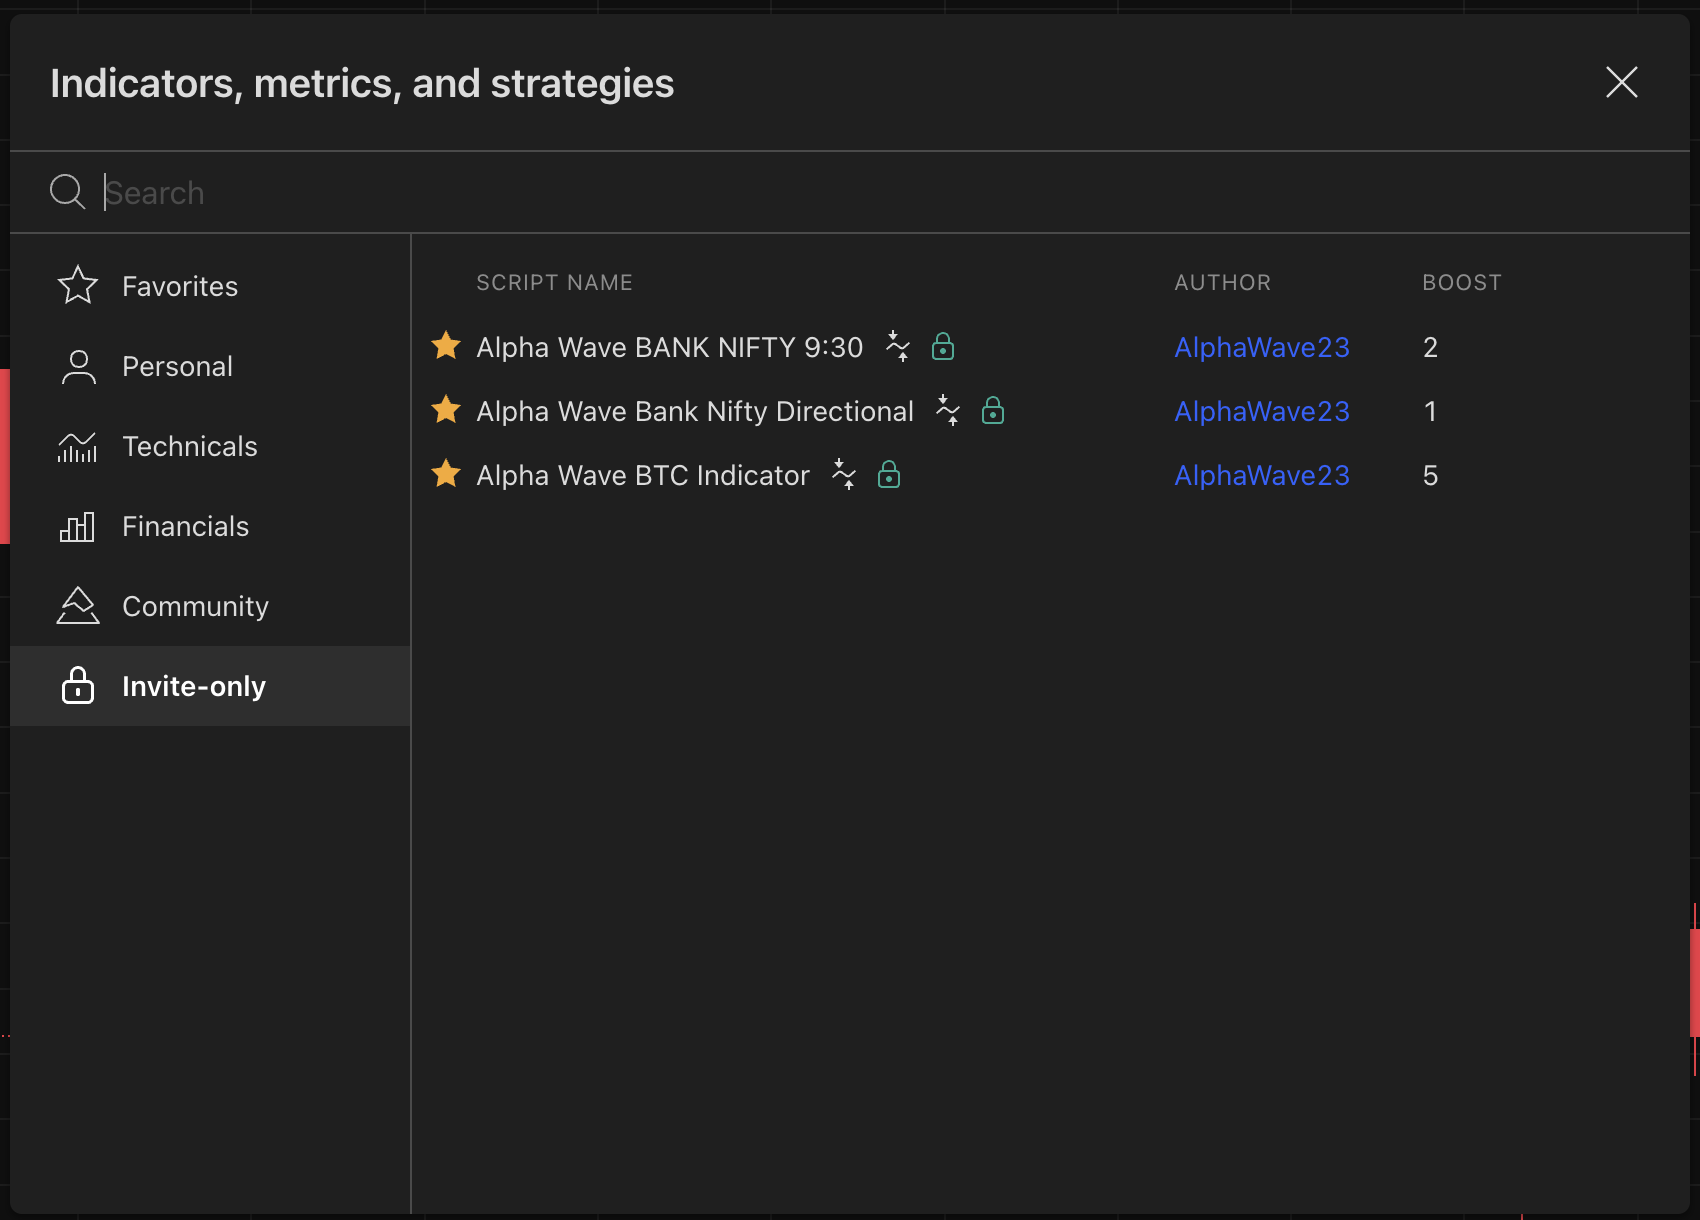Click lock icon next to BANK NIFTY 9:30
The height and width of the screenshot is (1220, 1700).
coord(942,346)
